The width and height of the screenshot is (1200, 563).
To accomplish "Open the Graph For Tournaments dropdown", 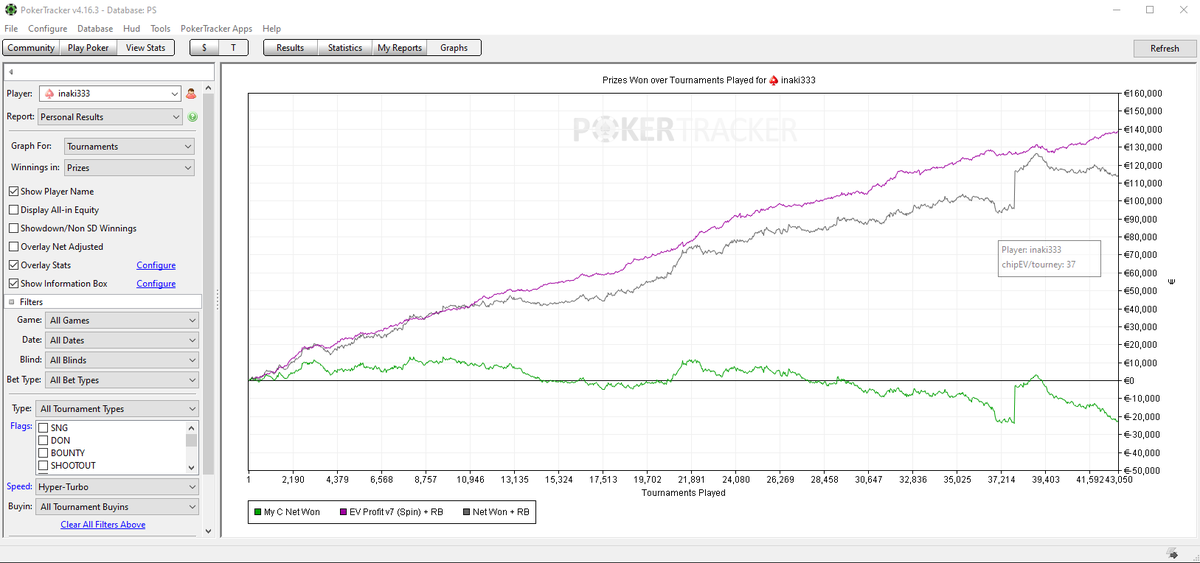I will click(x=129, y=146).
